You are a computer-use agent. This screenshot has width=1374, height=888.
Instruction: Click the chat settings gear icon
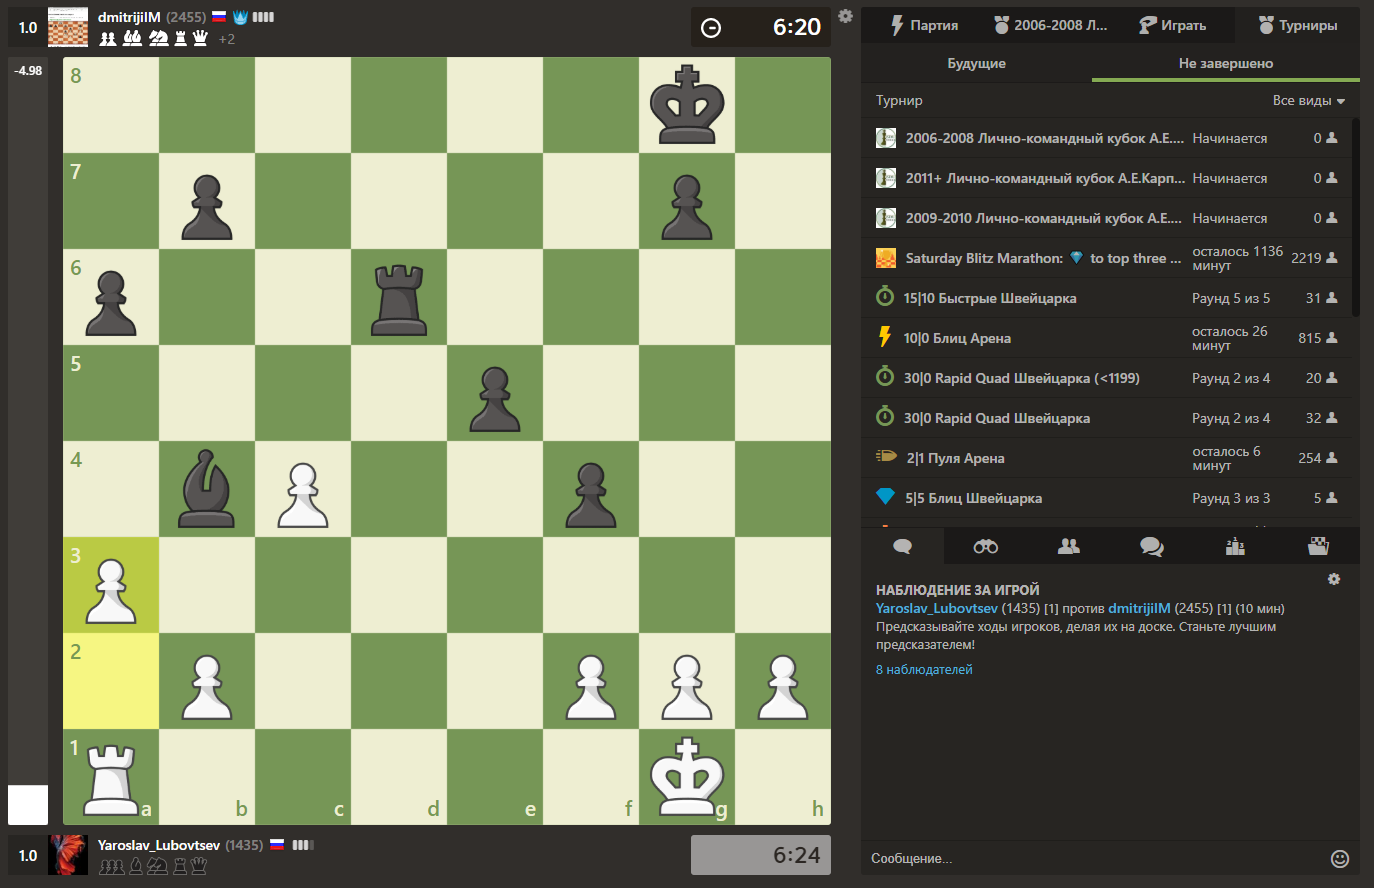[1333, 579]
